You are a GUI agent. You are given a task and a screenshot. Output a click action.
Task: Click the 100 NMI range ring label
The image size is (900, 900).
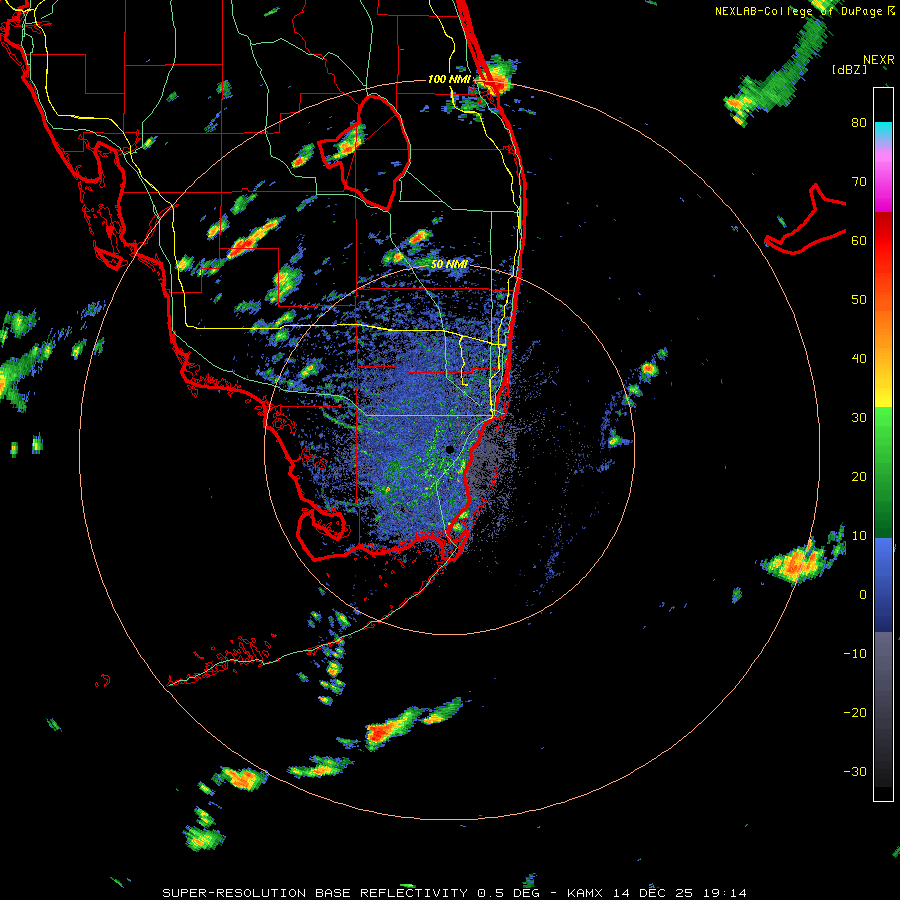449,79
